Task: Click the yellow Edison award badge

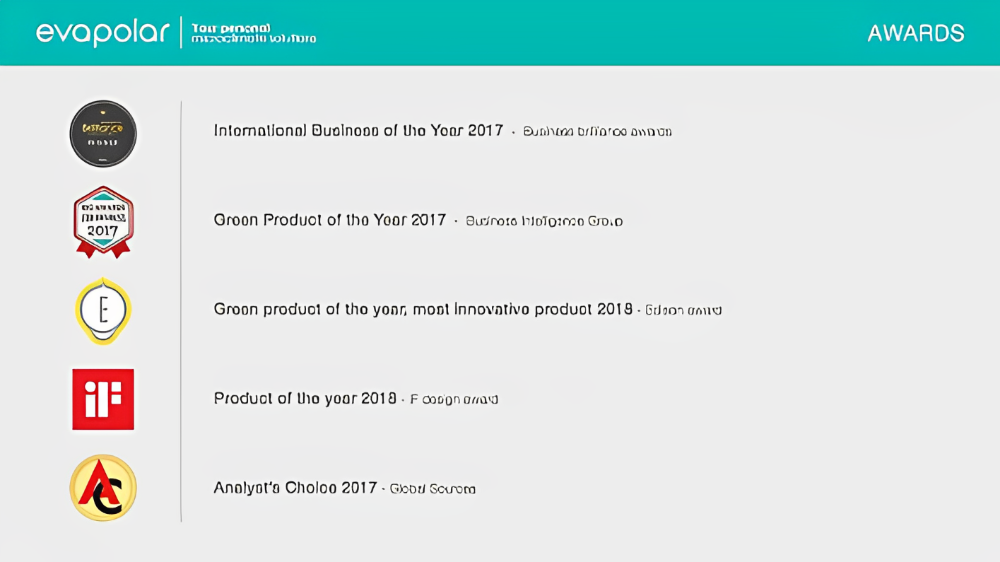Action: point(103,311)
